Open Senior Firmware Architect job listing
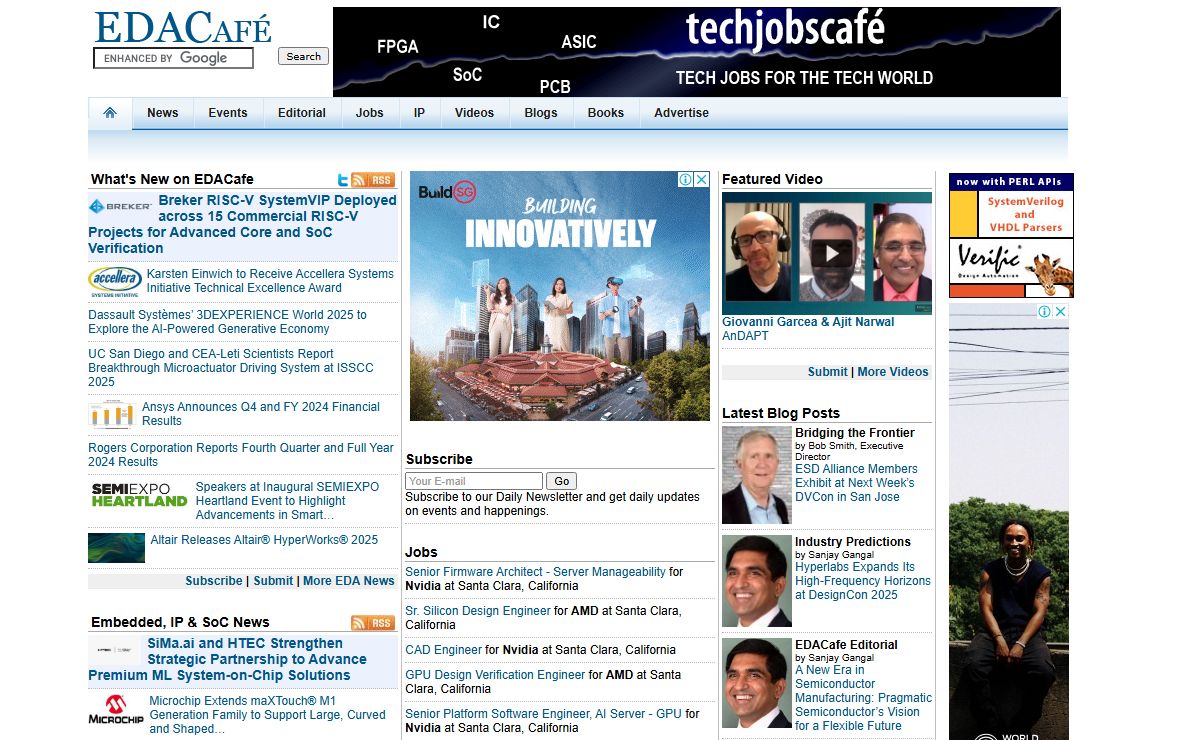 535,573
